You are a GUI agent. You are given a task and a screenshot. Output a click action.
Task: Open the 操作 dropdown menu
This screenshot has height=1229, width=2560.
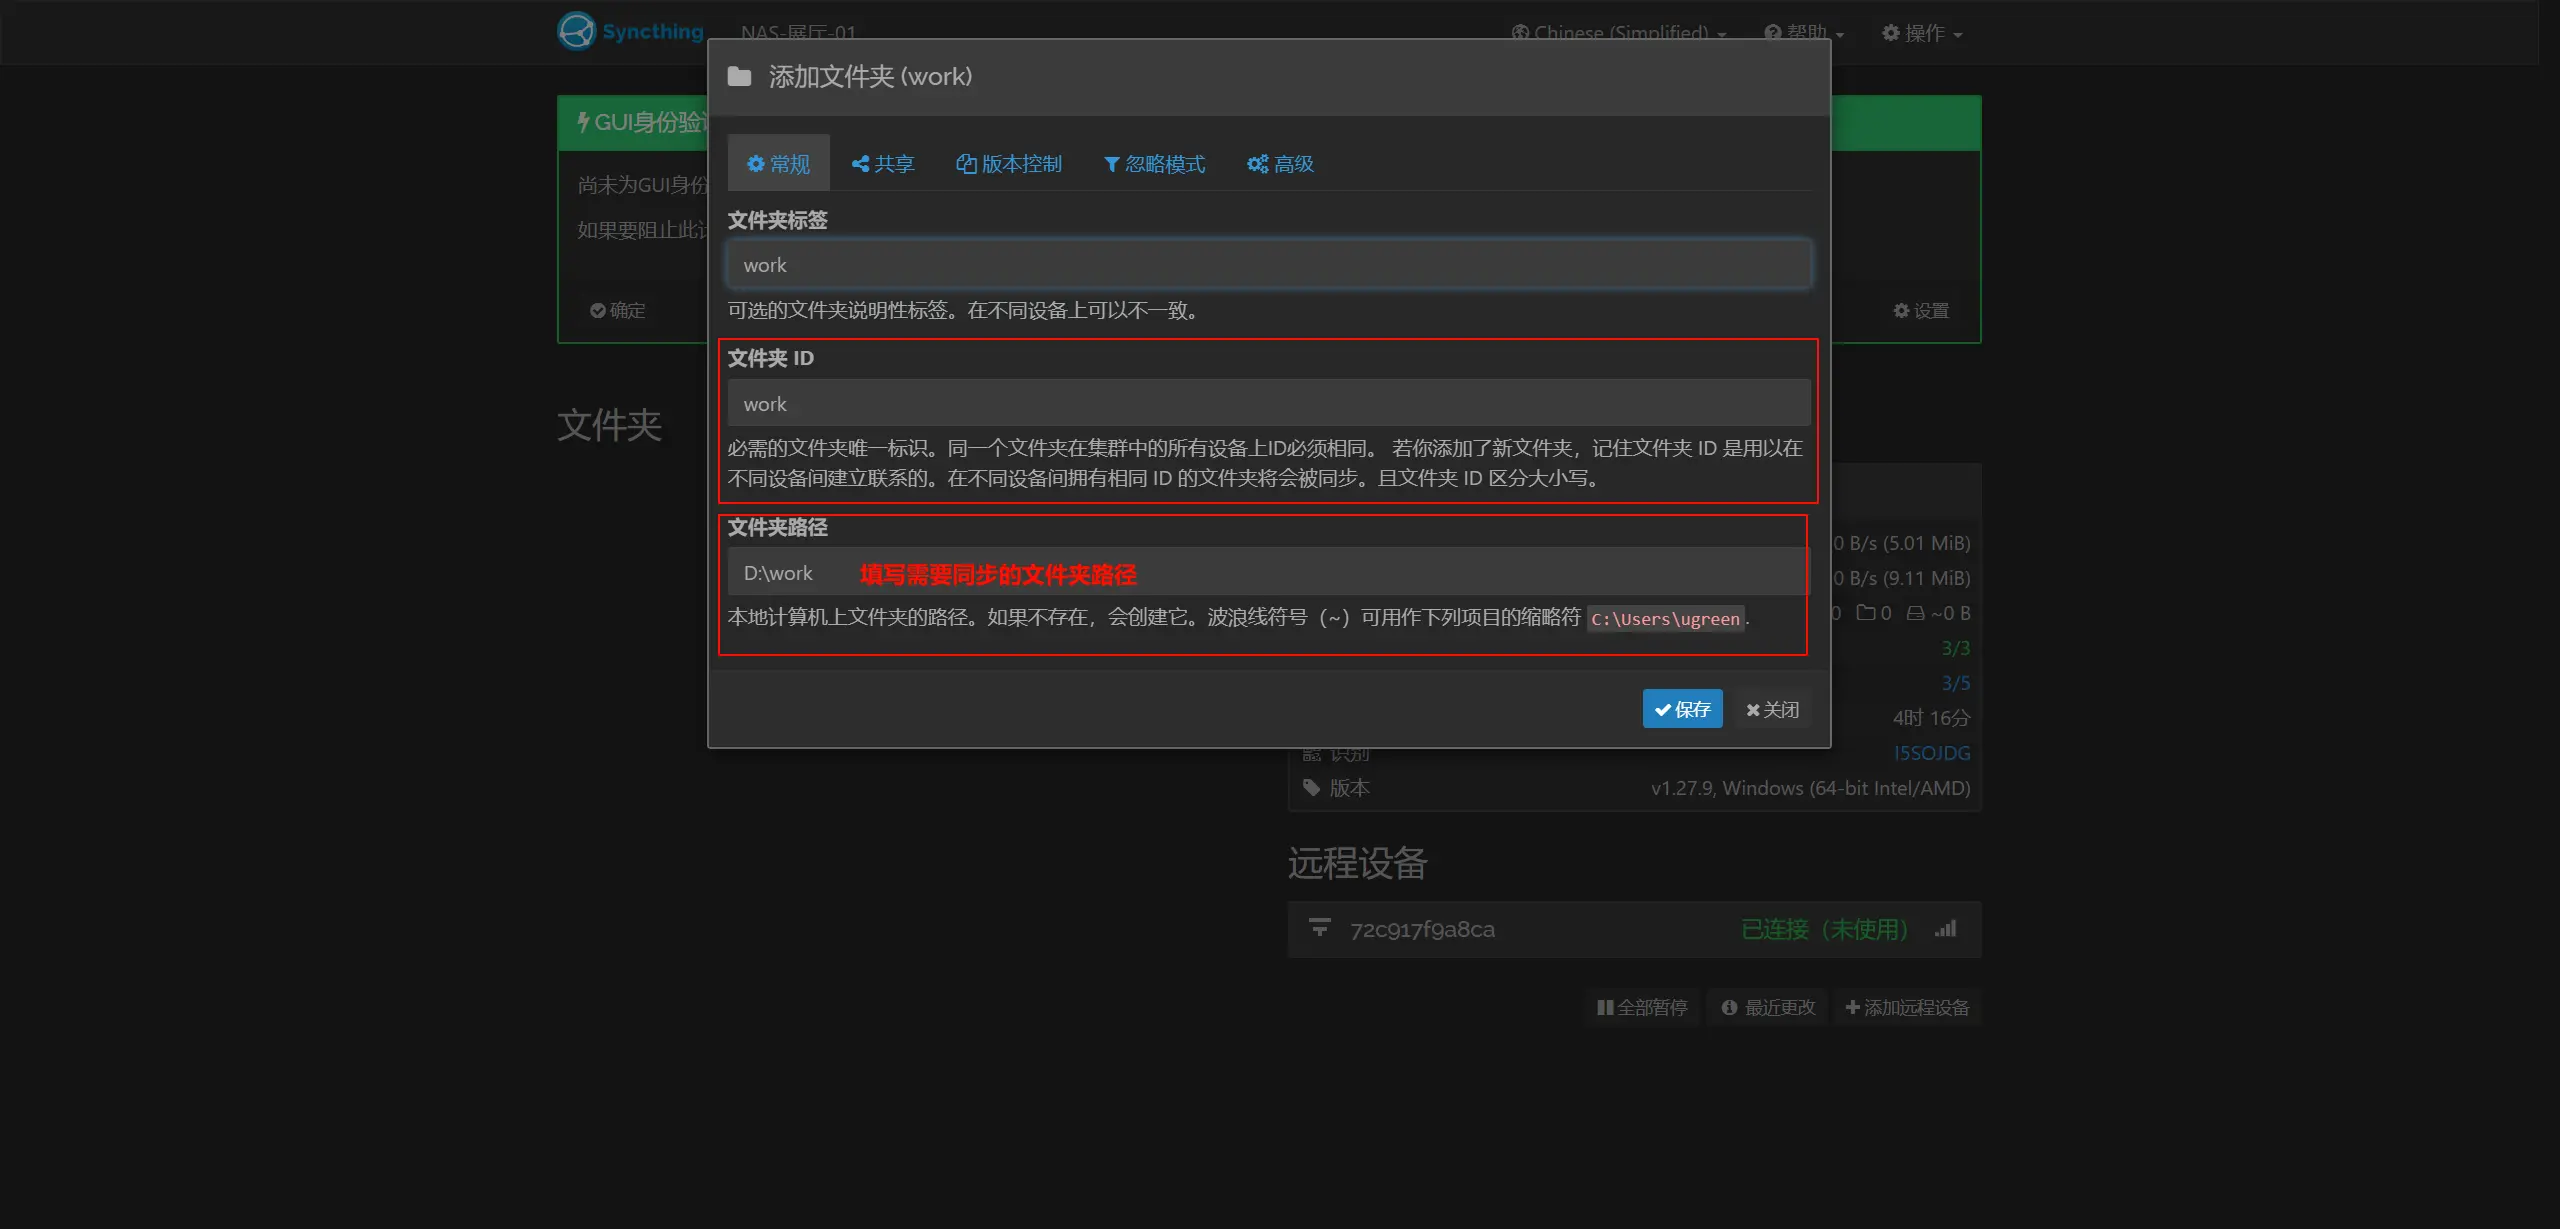[x=1920, y=32]
